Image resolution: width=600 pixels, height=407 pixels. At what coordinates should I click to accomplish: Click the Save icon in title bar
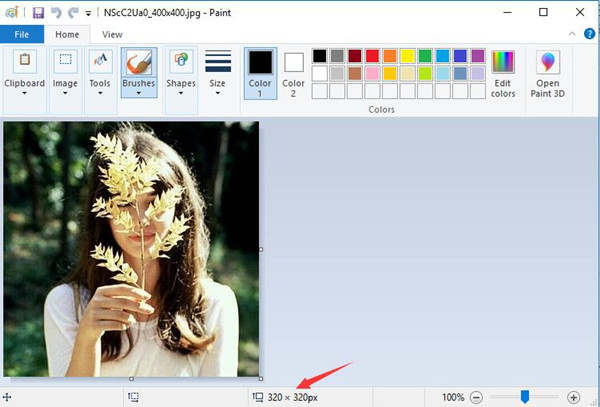tap(38, 13)
